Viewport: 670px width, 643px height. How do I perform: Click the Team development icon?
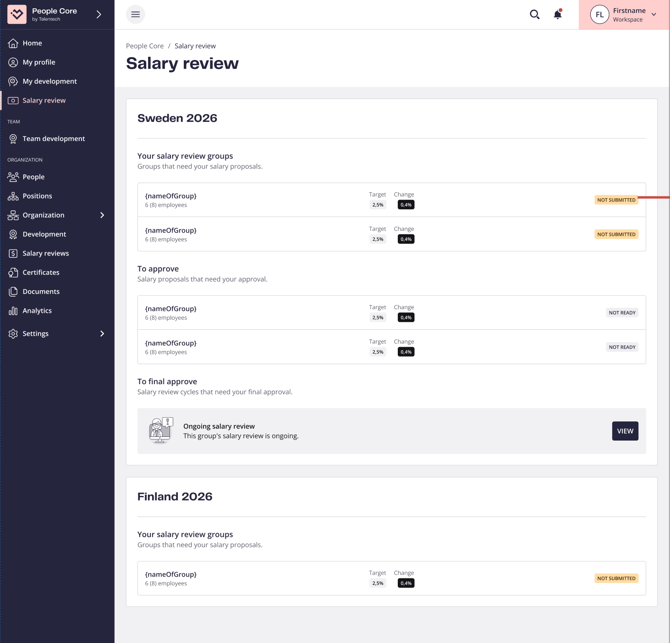coord(13,139)
